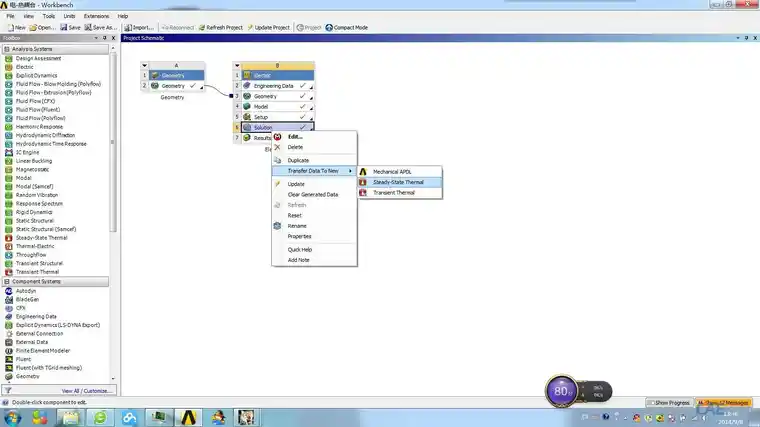Open the Windows Start button
This screenshot has width=760, height=427.
click(12, 417)
